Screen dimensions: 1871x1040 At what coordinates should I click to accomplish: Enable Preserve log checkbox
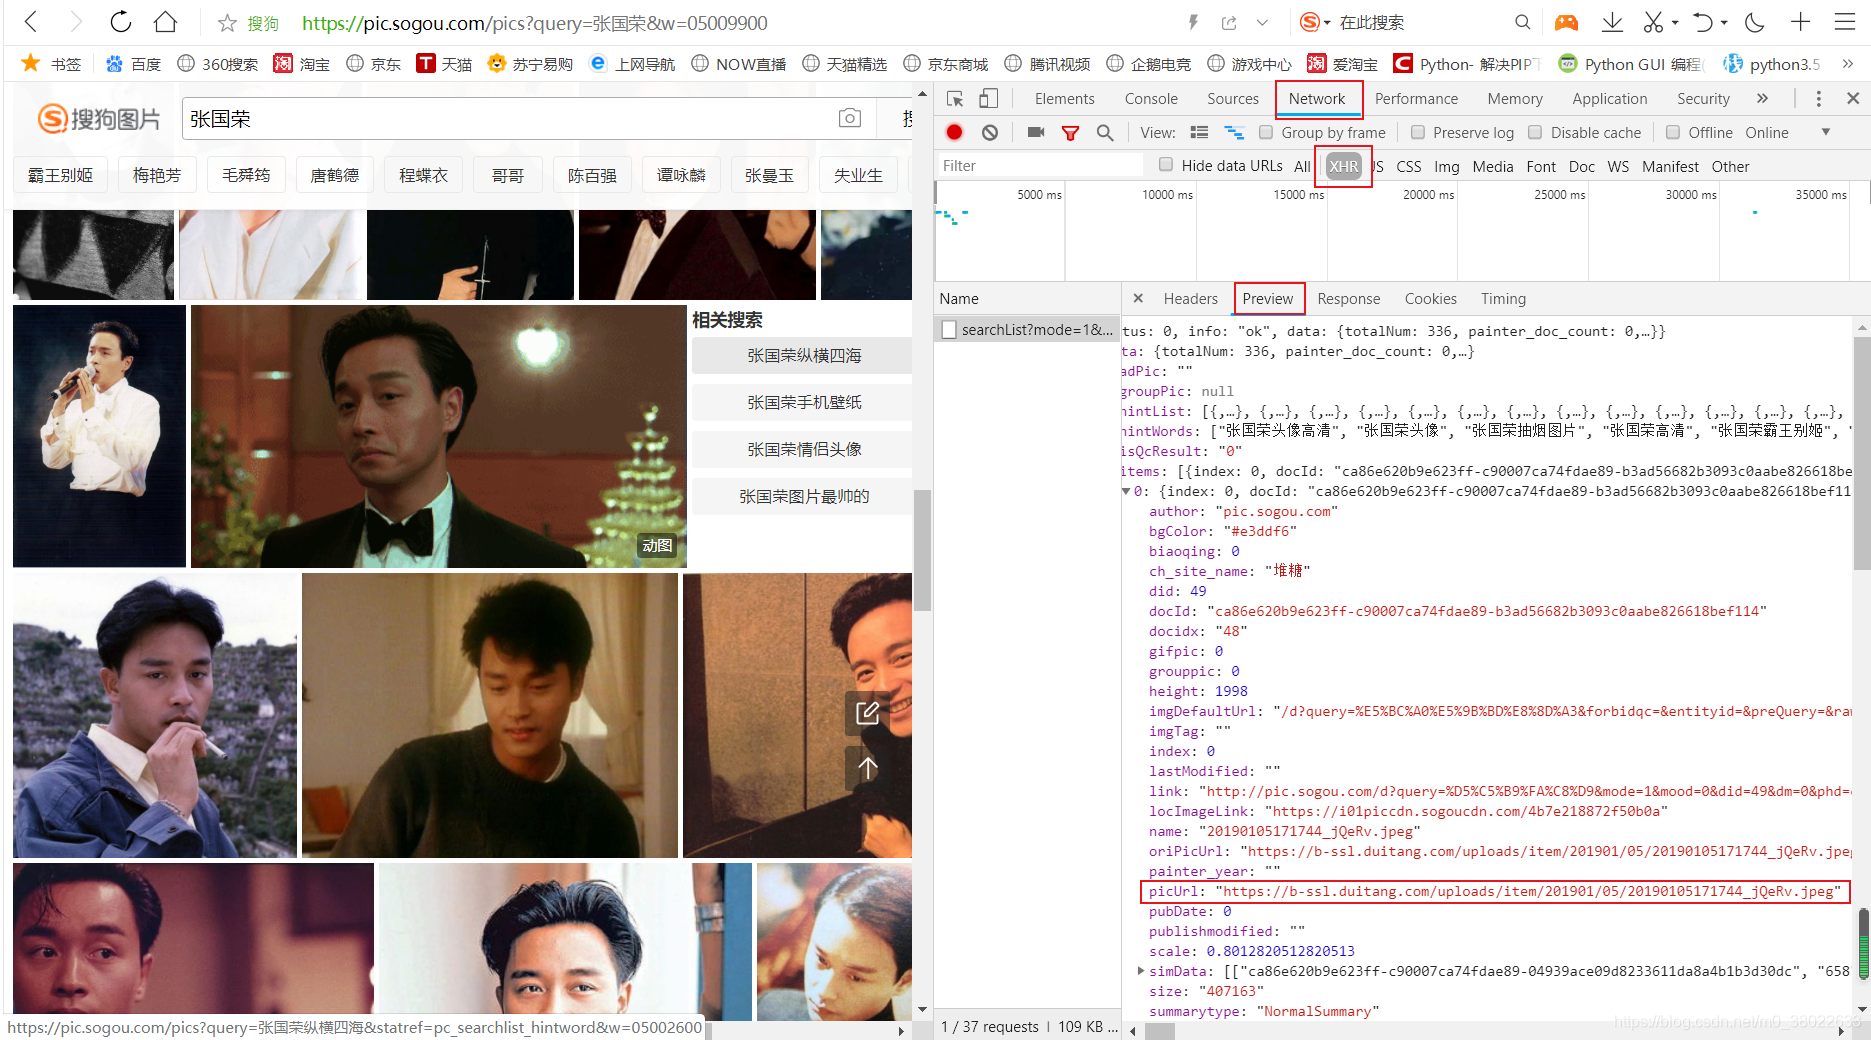tap(1418, 132)
